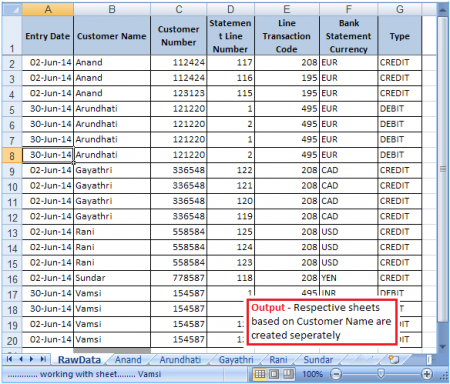Click the Select All corner box
450x384 pixels.
(x=12, y=9)
